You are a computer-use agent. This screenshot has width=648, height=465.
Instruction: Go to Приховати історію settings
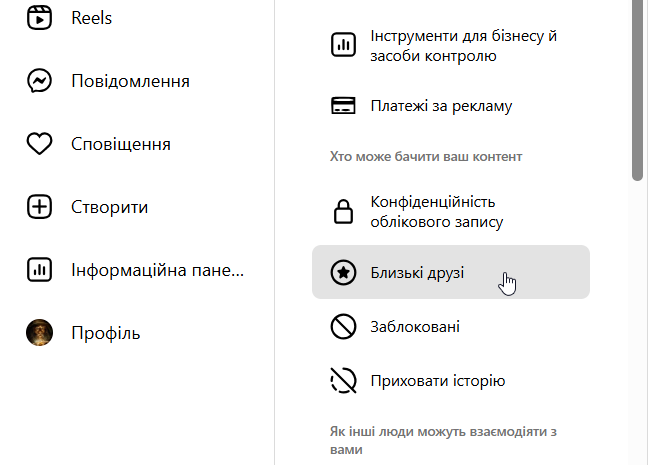pyautogui.click(x=437, y=381)
